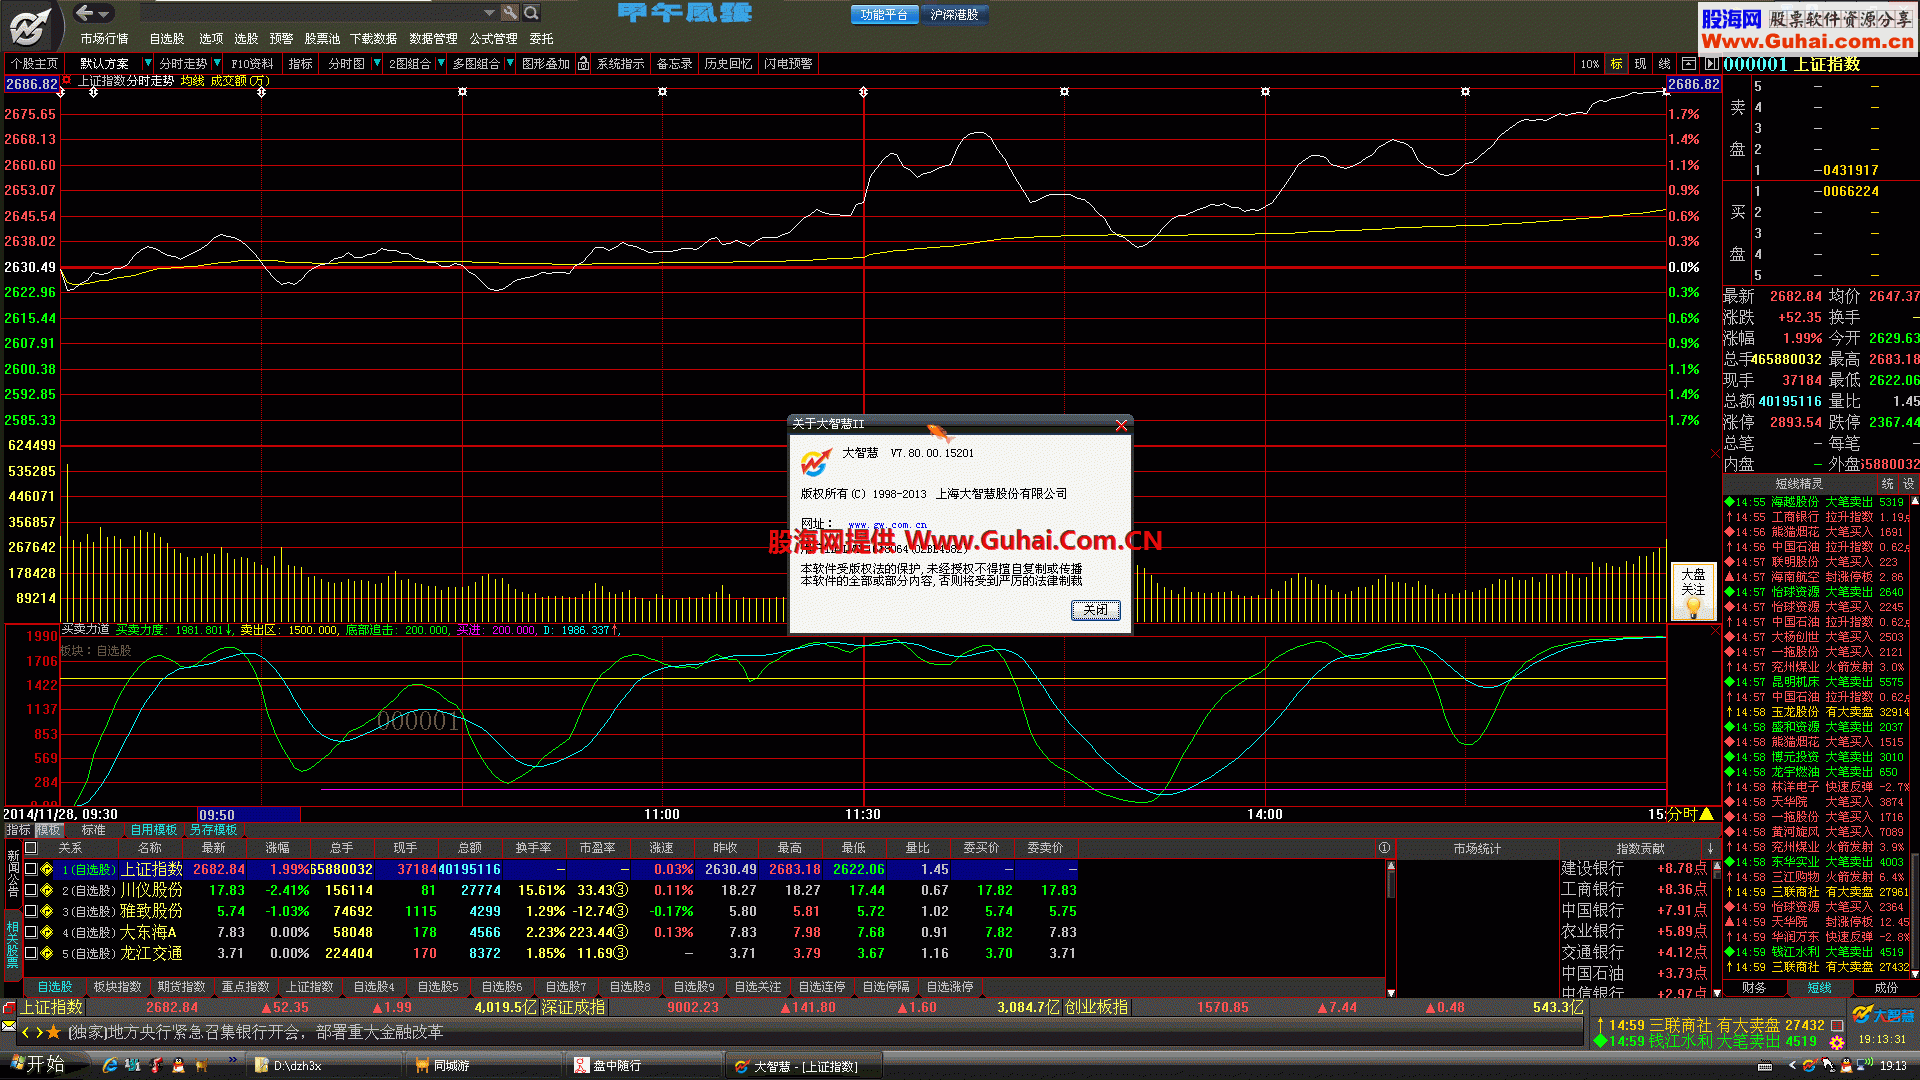Viewport: 1920px width, 1080px height.
Task: Tick the checkbox for 龙江交通 row
Action: tap(31, 953)
